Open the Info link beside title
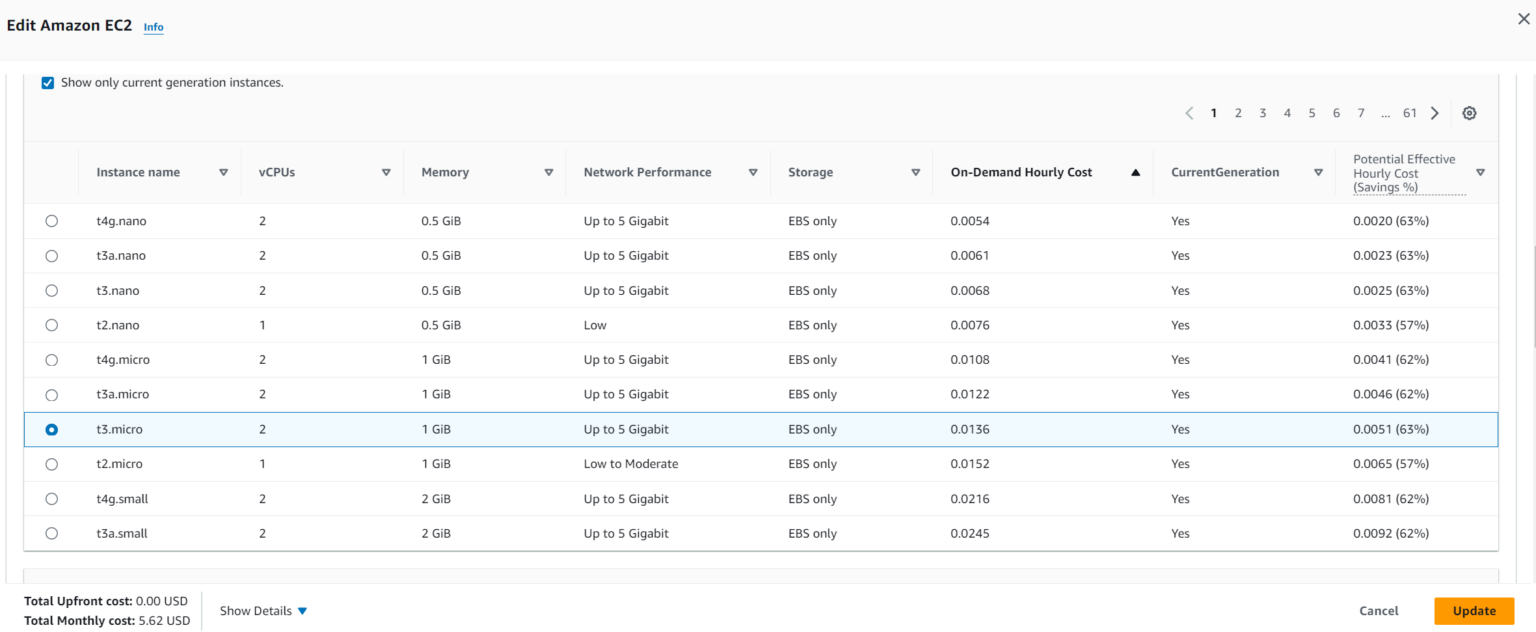The height and width of the screenshot is (632, 1536). click(x=153, y=27)
